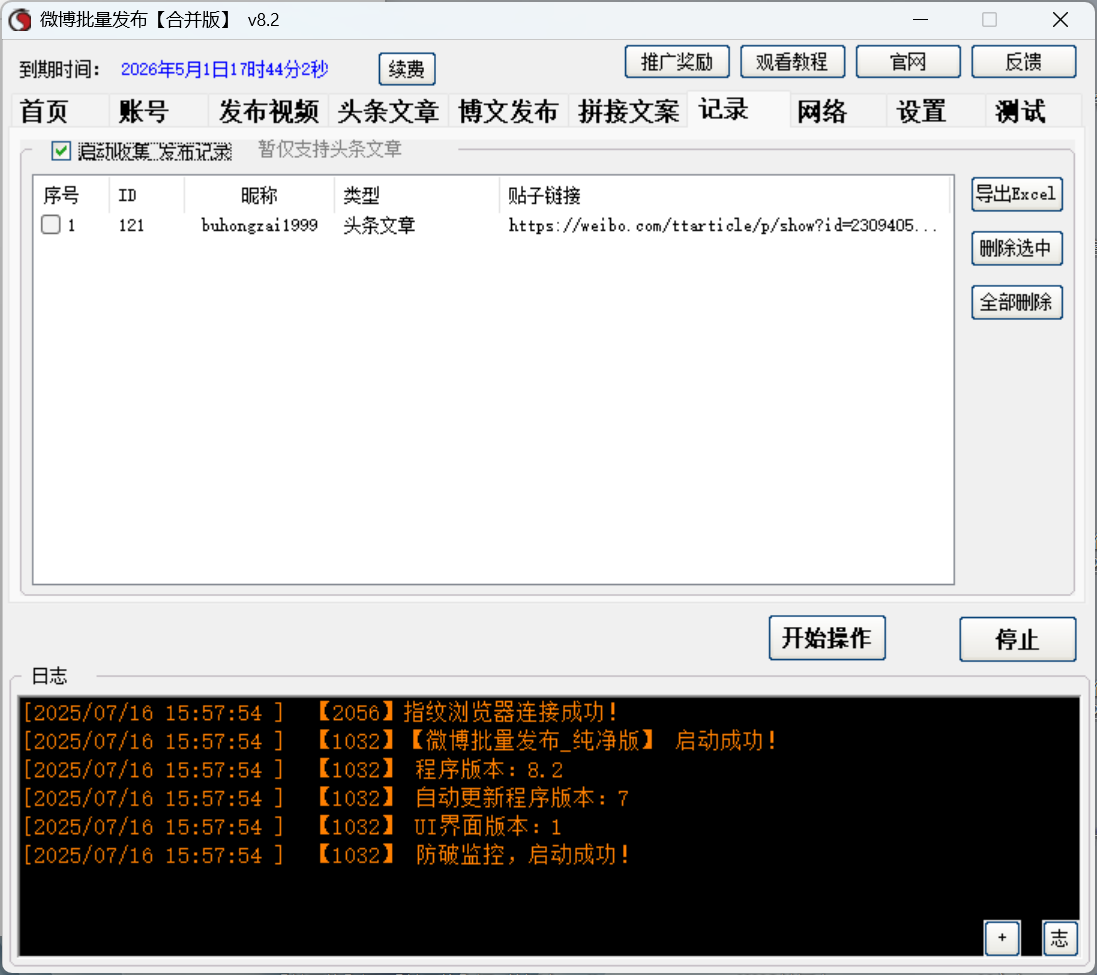This screenshot has height=975, width=1097.
Task: Open 观看教程 tutorial button
Action: [x=792, y=62]
